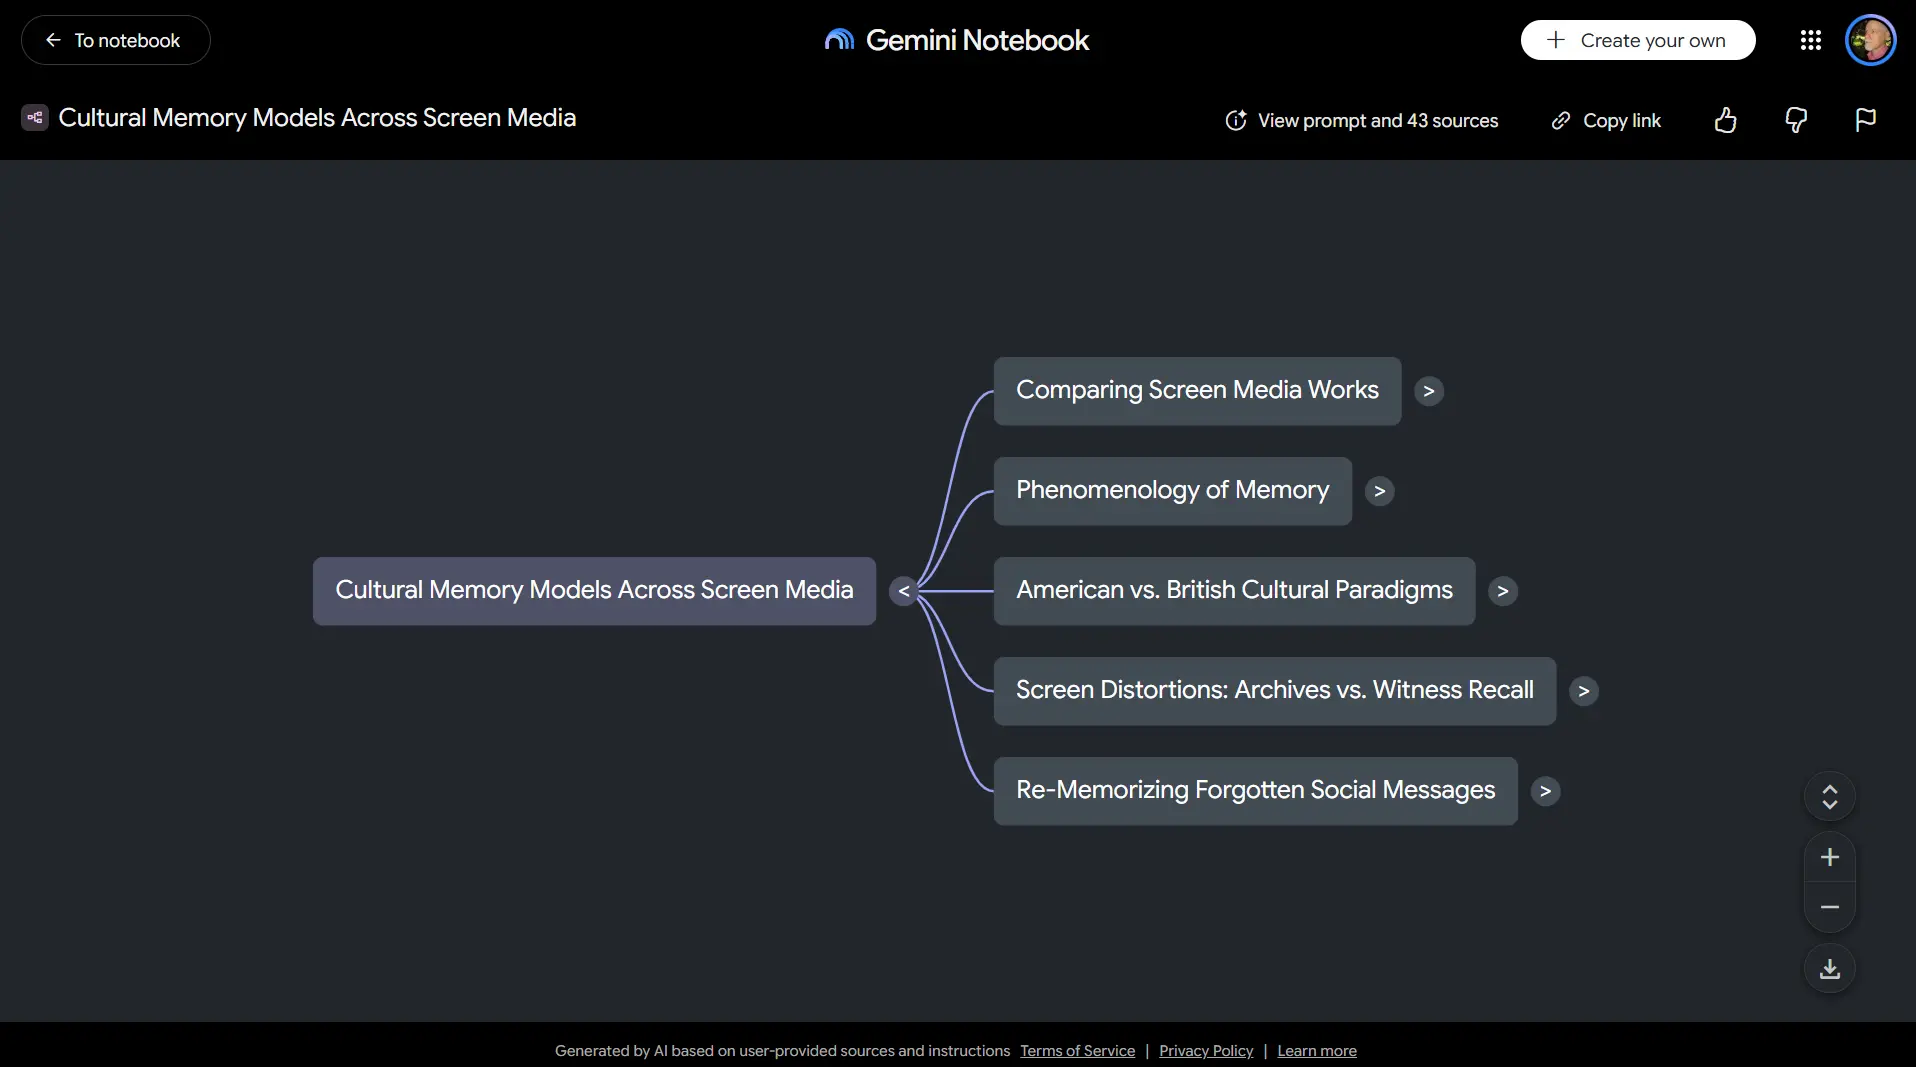Select American vs. British Cultural Paradigms node
This screenshot has width=1916, height=1067.
(1234, 591)
